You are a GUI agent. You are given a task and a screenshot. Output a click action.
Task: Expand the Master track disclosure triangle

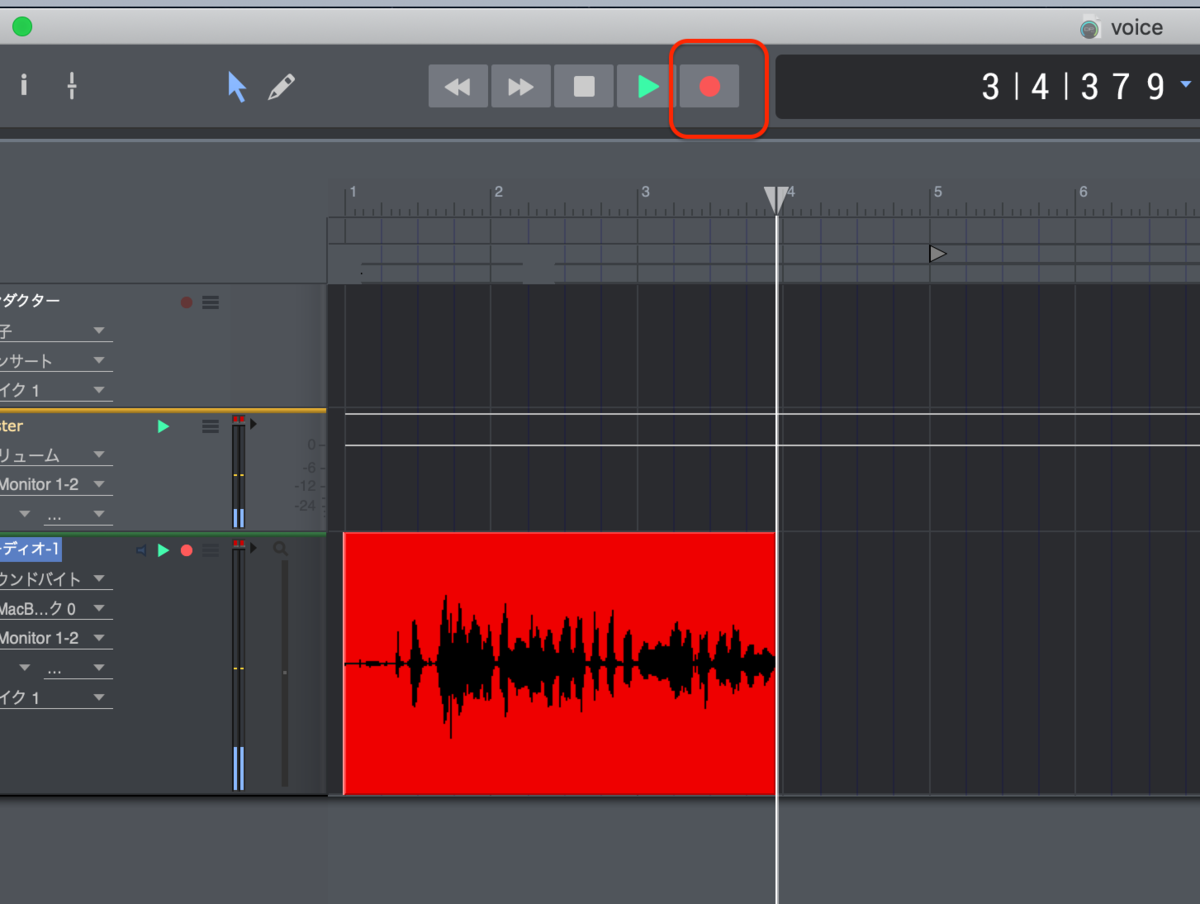pyautogui.click(x=253, y=424)
